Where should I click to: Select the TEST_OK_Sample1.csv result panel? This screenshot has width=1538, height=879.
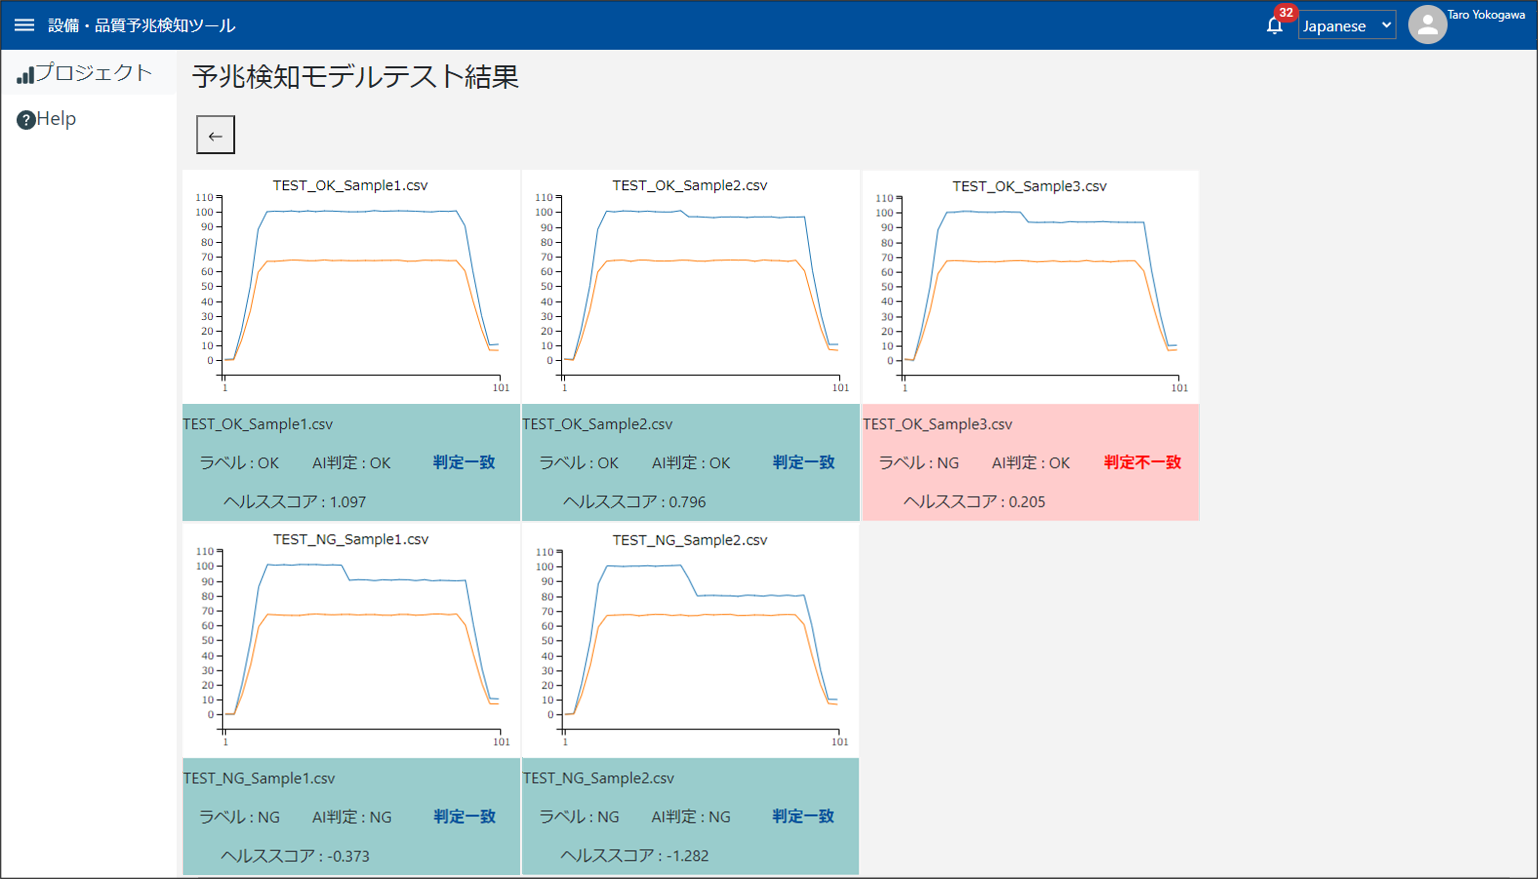[351, 463]
